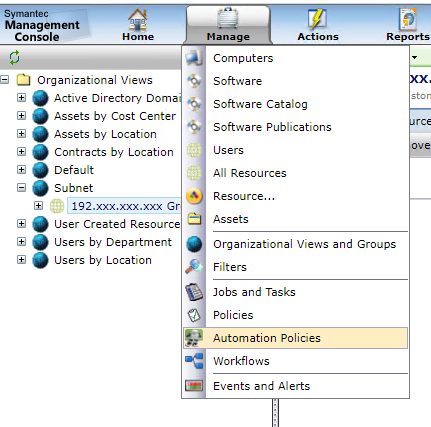
Task: Click the globe icon beside Subnet
Action: pos(40,188)
